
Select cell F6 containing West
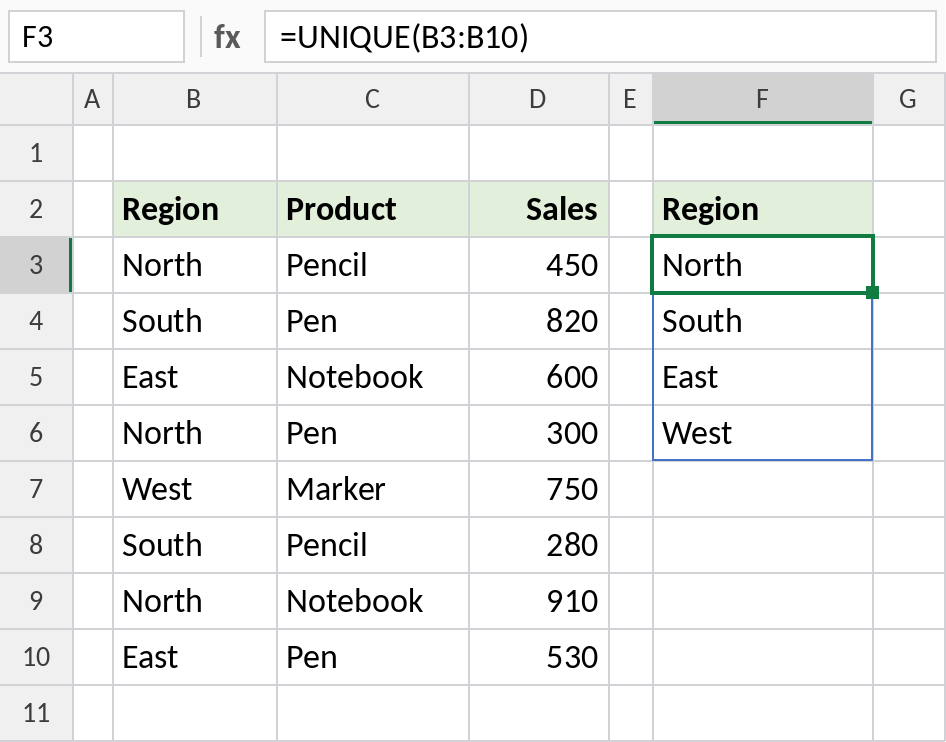[x=763, y=433]
